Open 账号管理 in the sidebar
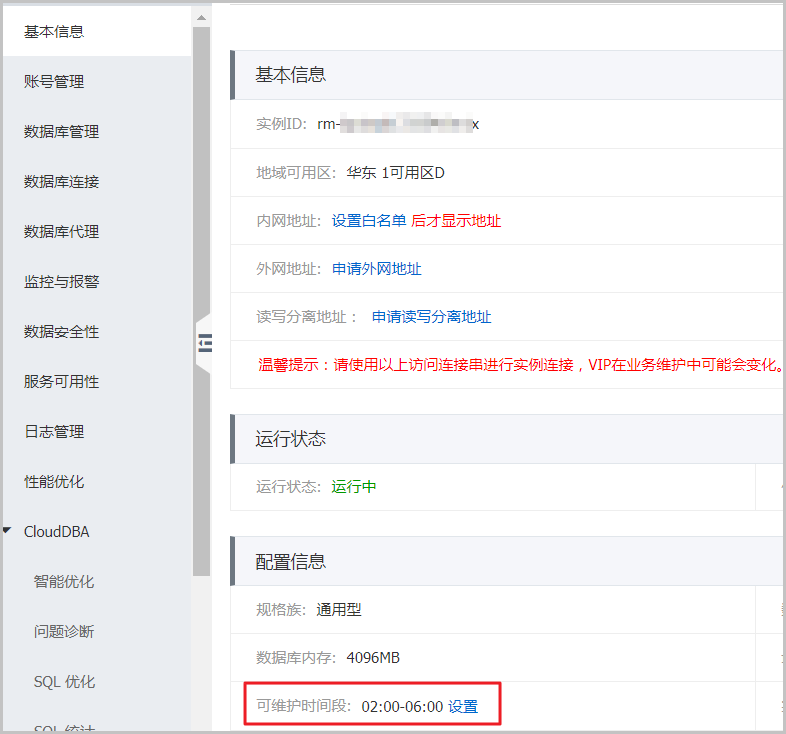 [x=54, y=81]
